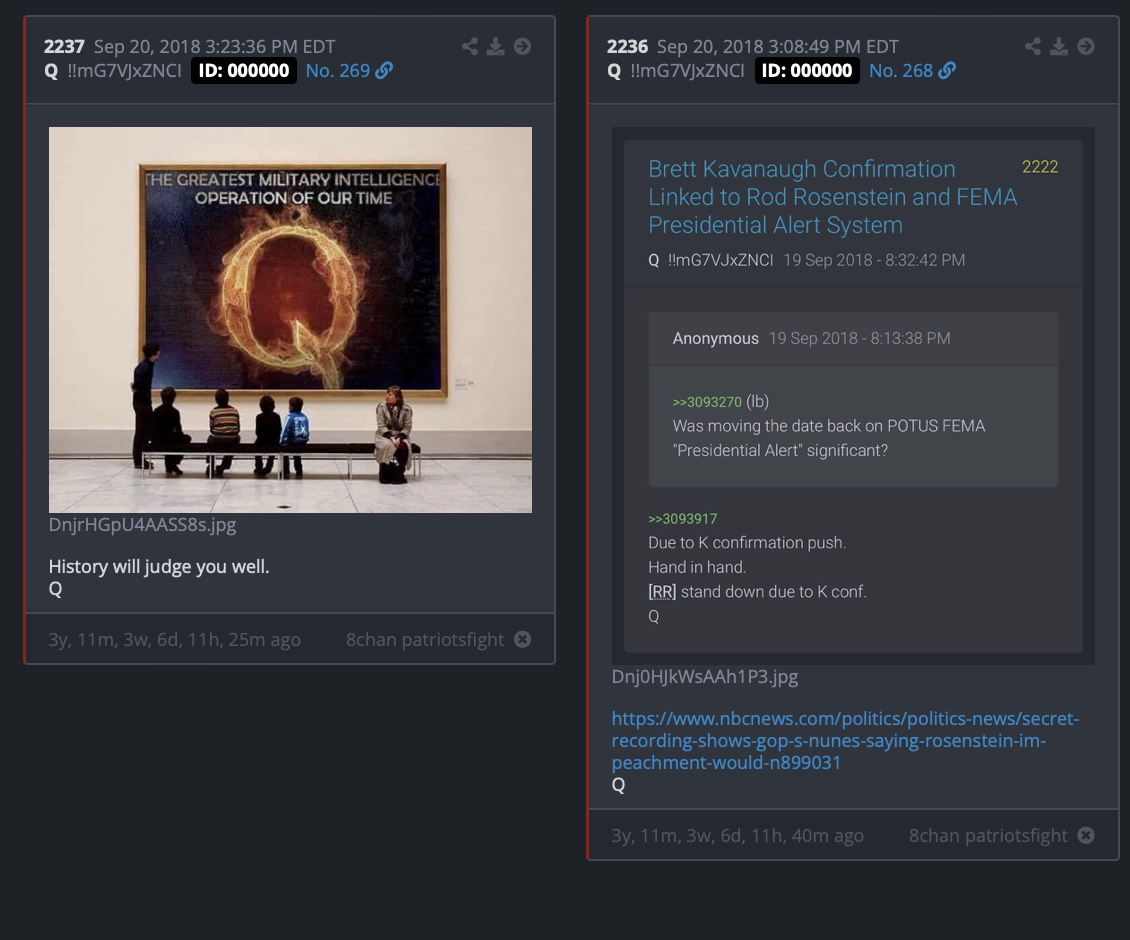The height and width of the screenshot is (940, 1130).
Task: Open the No. 269 post link
Action: pyautogui.click(x=338, y=71)
